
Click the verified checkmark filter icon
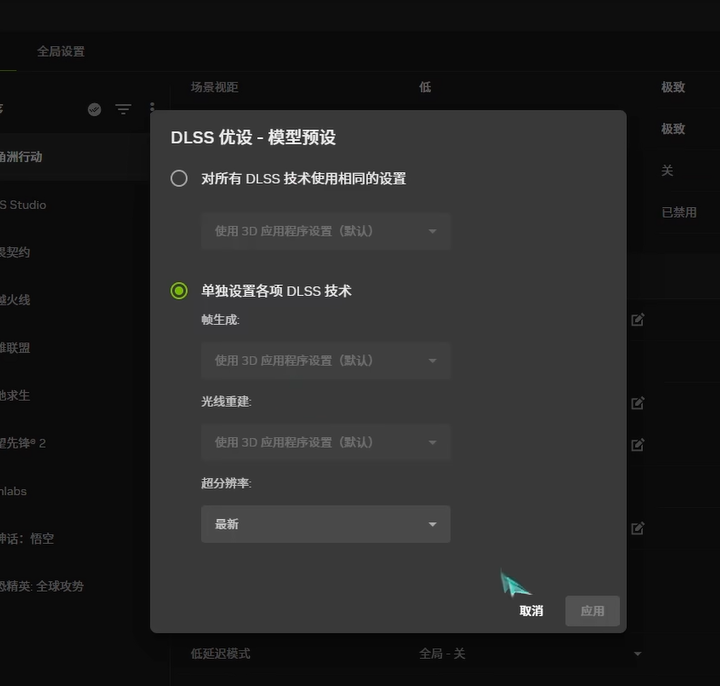click(95, 109)
